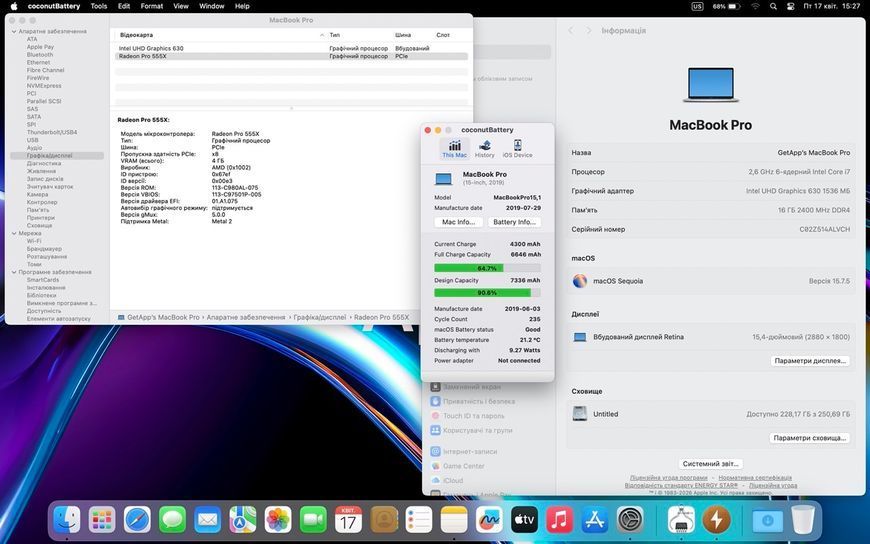This screenshot has width=870, height=544.
Task: Go back in the Інформація settings pane
Action: click(x=570, y=31)
